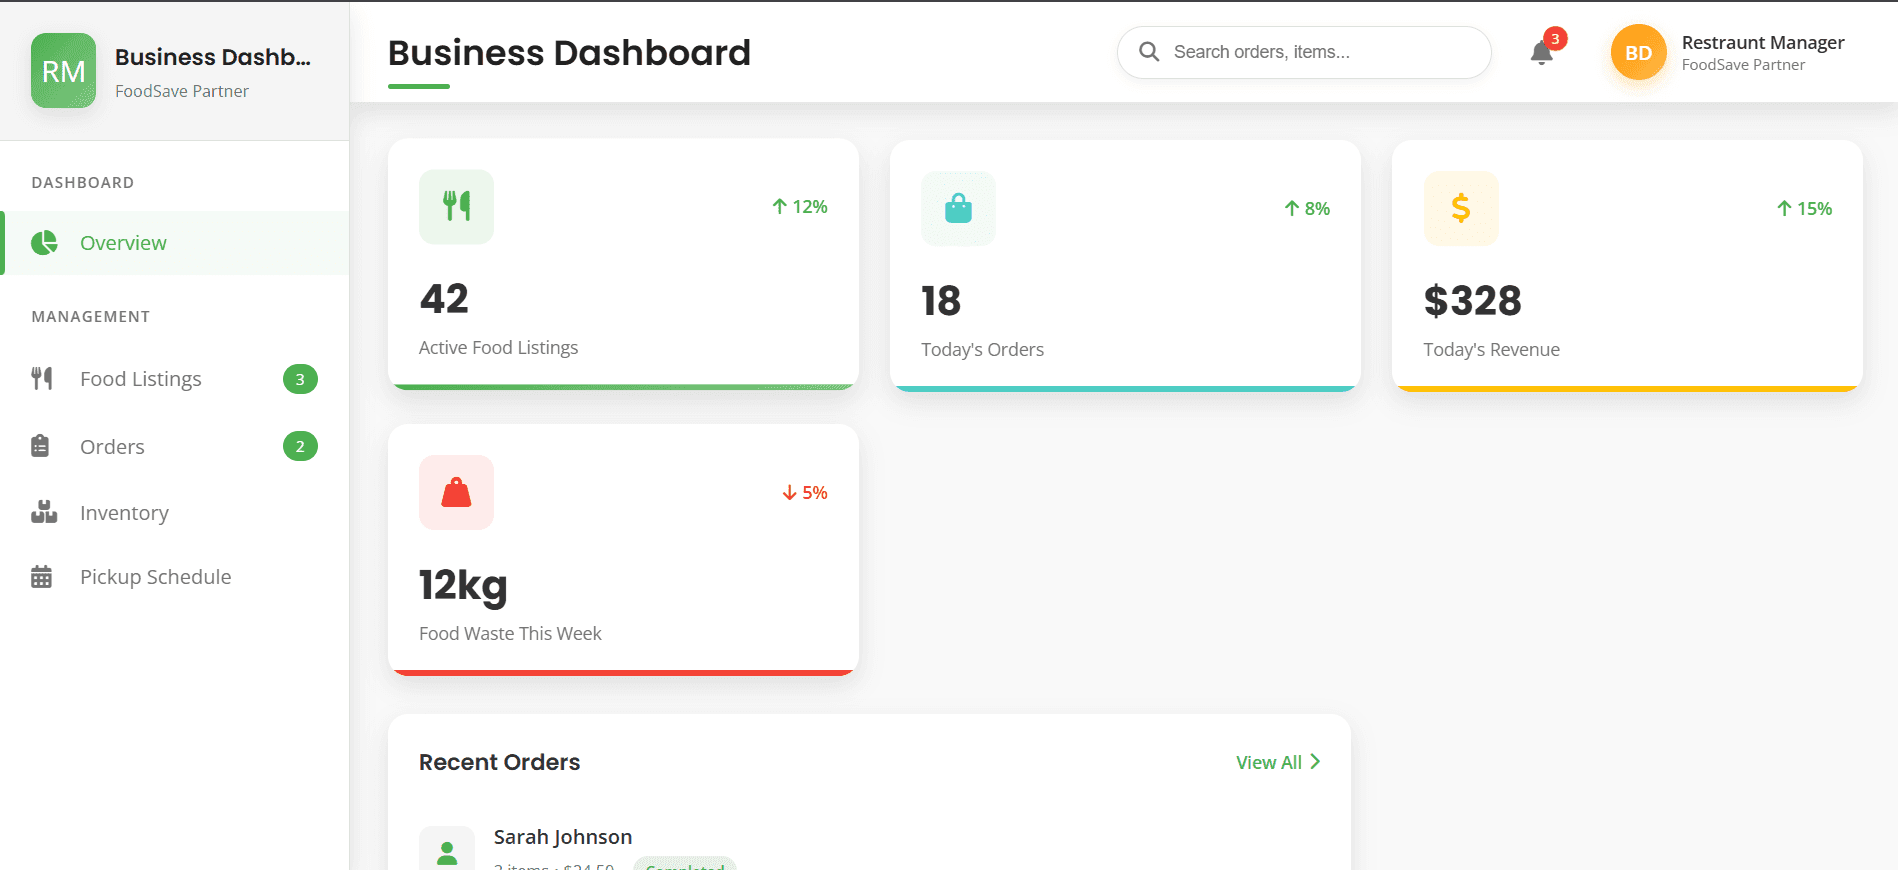This screenshot has height=870, width=1898.
Task: Click the Sarah Johnson order name
Action: click(563, 837)
